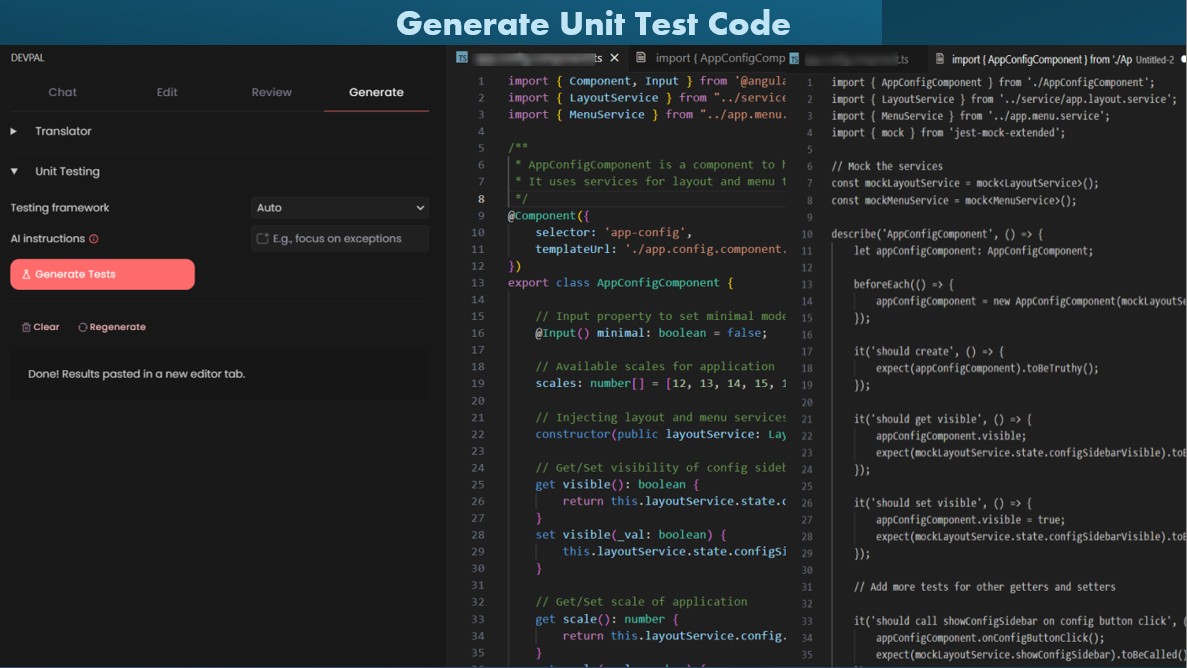Click 'appConfigComponent.visible = true;' line
The height and width of the screenshot is (668, 1187).
pos(970,520)
